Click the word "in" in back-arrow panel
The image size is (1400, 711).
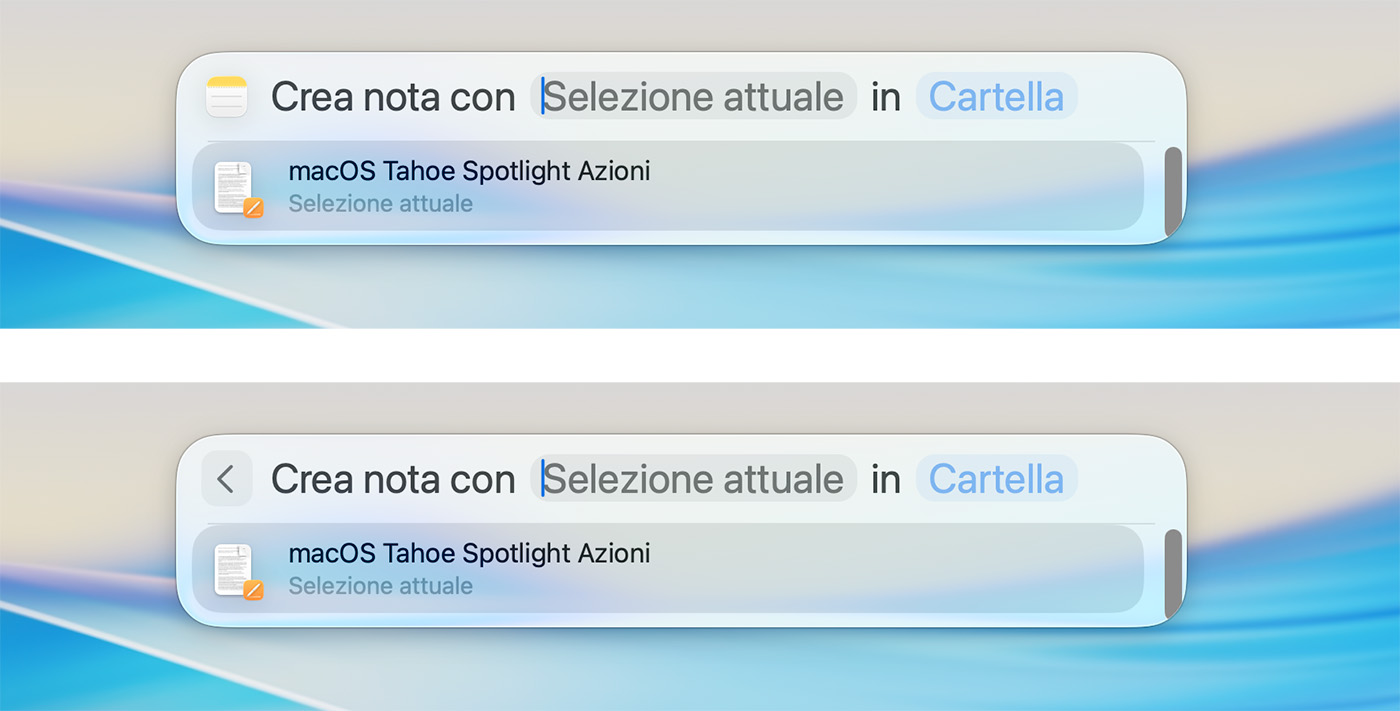pos(886,479)
